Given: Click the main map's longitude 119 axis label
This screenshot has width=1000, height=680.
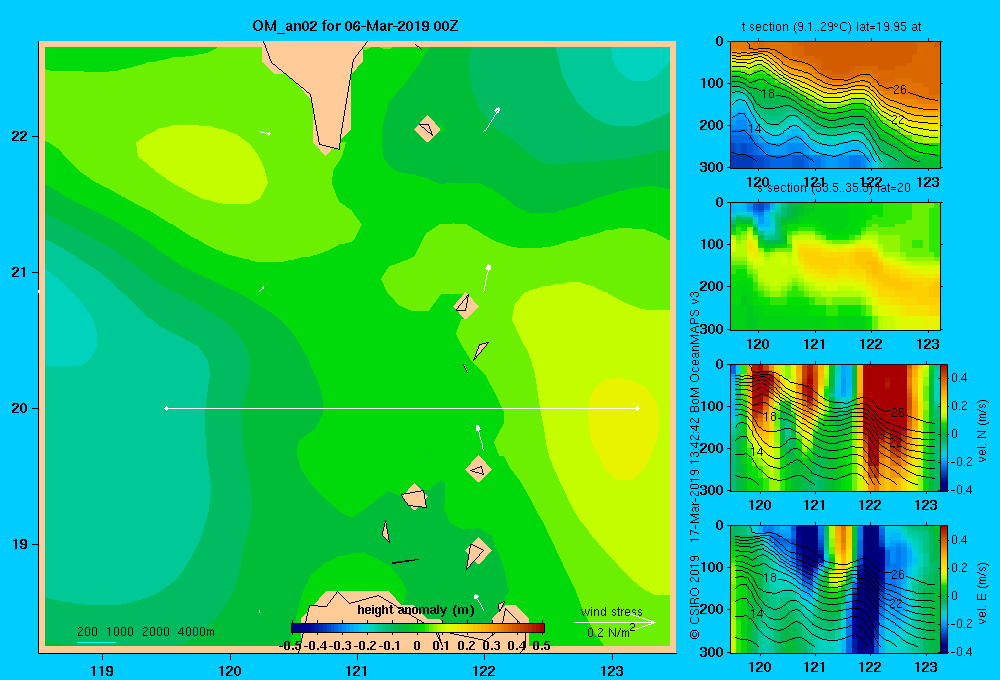Looking at the screenshot, I should tap(102, 670).
